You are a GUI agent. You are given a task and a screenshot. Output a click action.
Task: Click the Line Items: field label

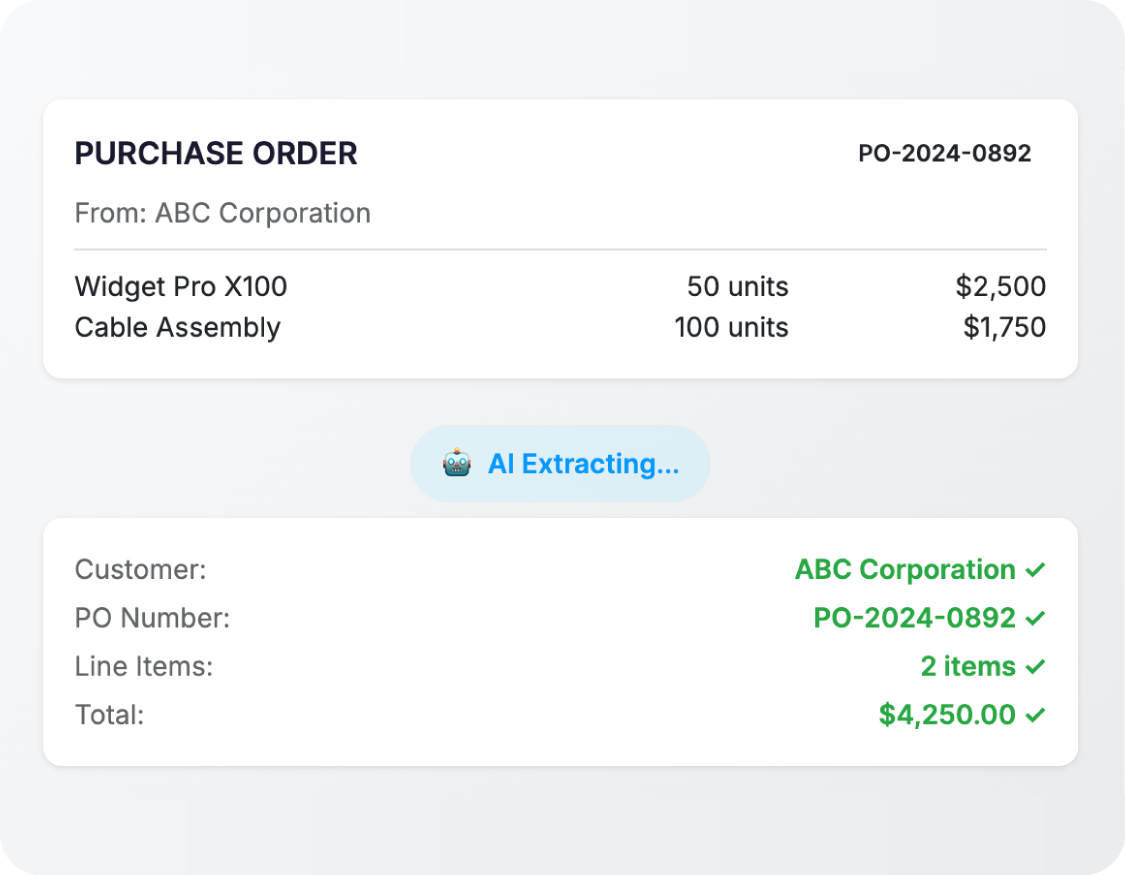click(x=144, y=666)
